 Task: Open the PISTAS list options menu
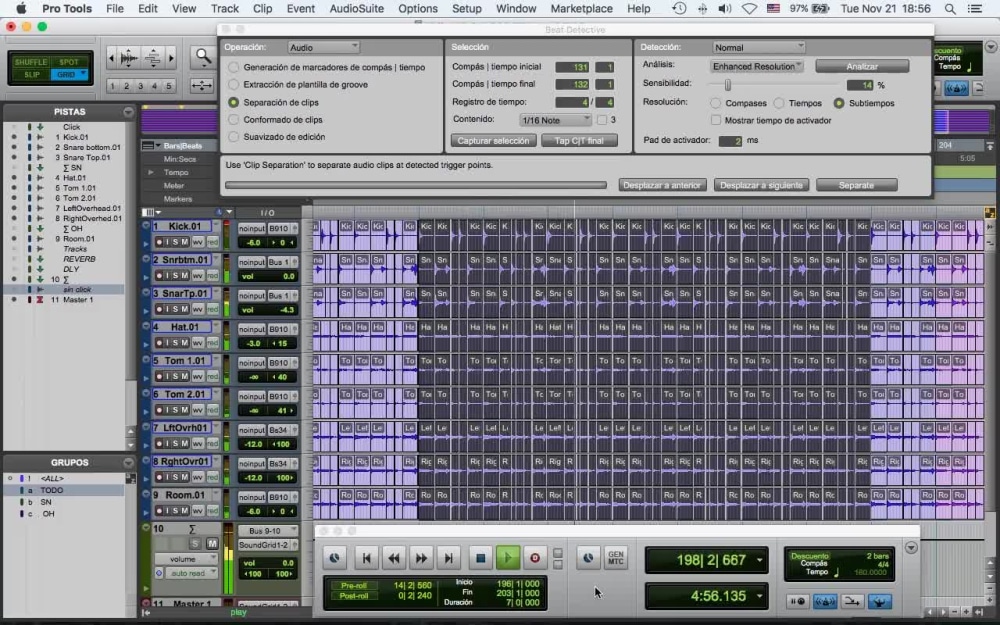point(128,112)
